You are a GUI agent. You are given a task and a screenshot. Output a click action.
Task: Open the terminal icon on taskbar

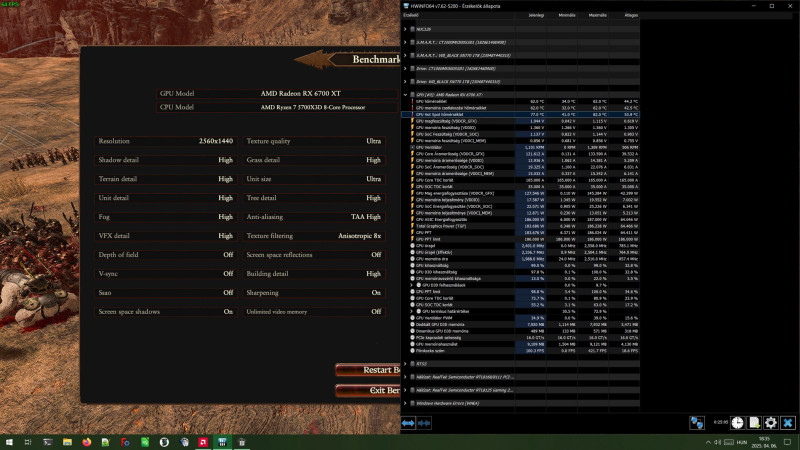[x=47, y=442]
